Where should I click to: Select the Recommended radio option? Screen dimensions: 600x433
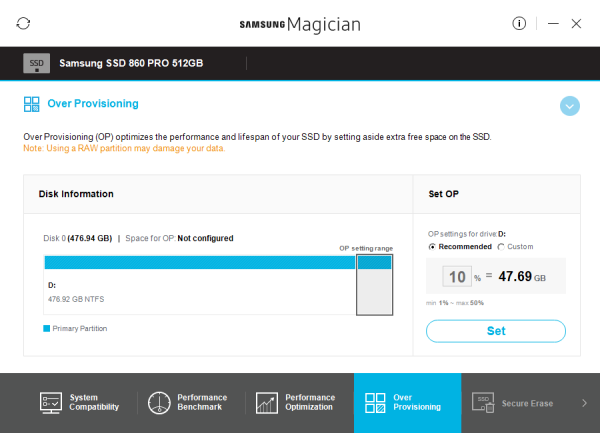[x=432, y=246]
